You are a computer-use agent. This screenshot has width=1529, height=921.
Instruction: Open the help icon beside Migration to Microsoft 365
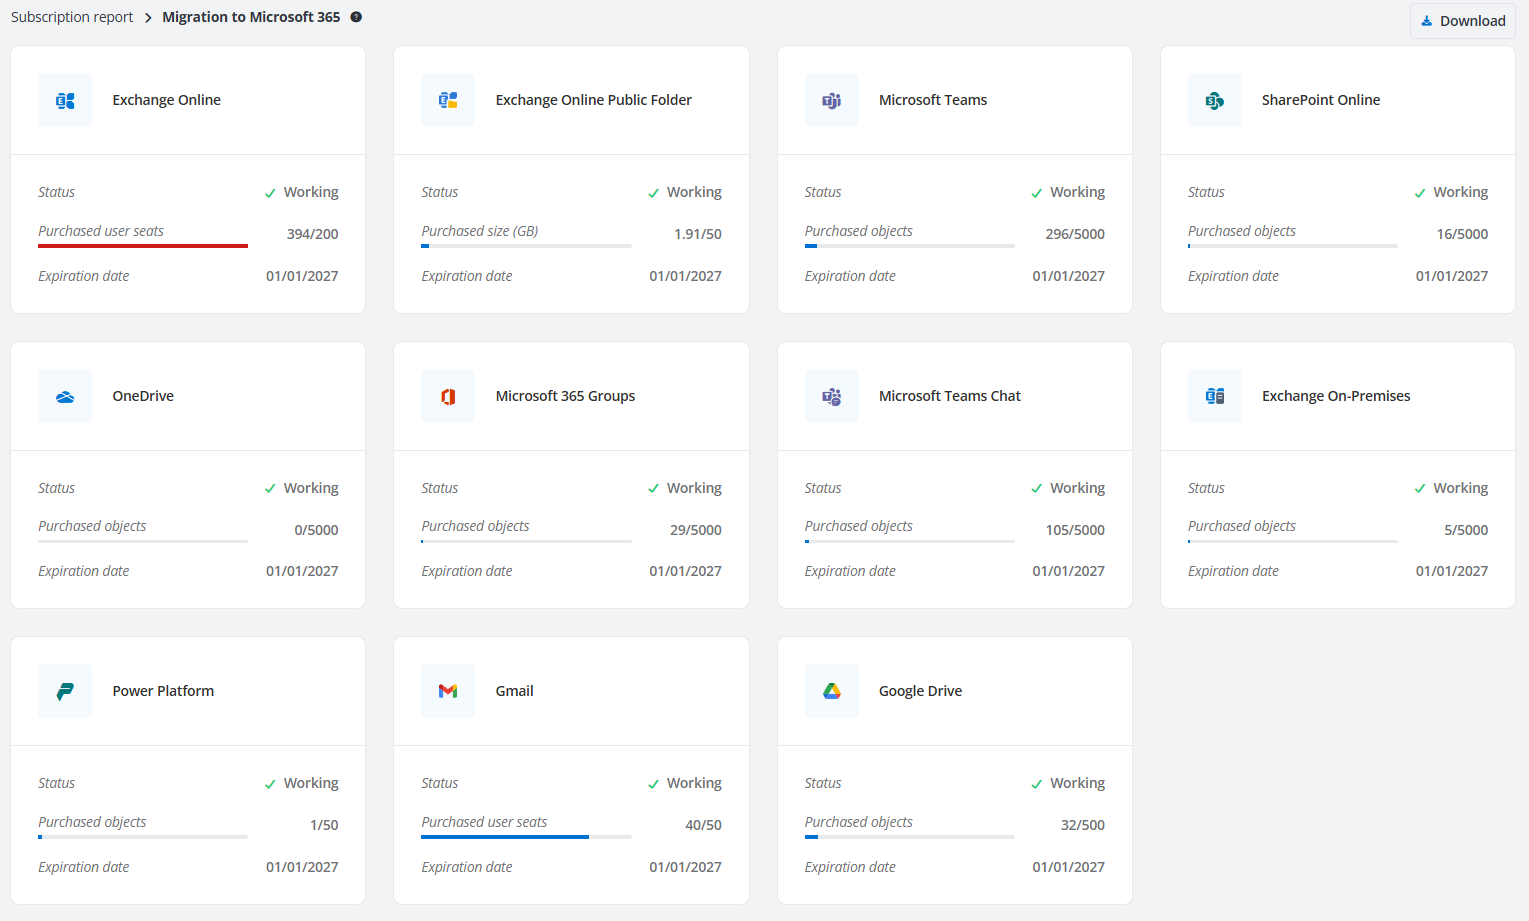(x=356, y=17)
